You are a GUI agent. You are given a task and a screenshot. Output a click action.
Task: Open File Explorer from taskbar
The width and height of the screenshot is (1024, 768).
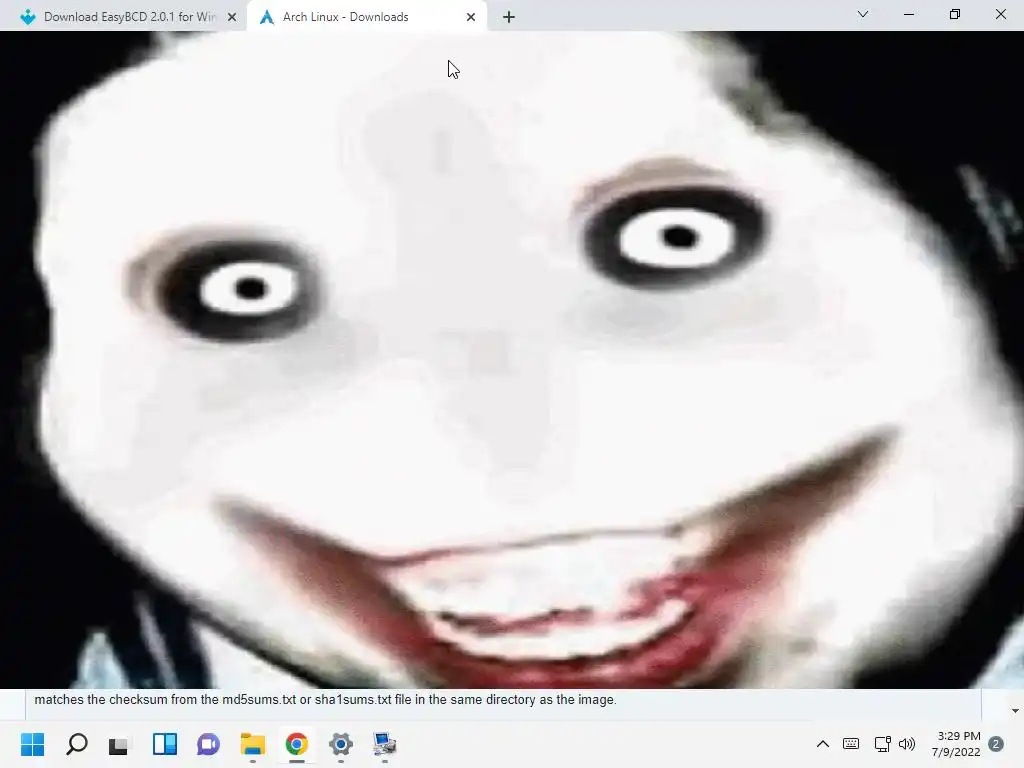253,744
